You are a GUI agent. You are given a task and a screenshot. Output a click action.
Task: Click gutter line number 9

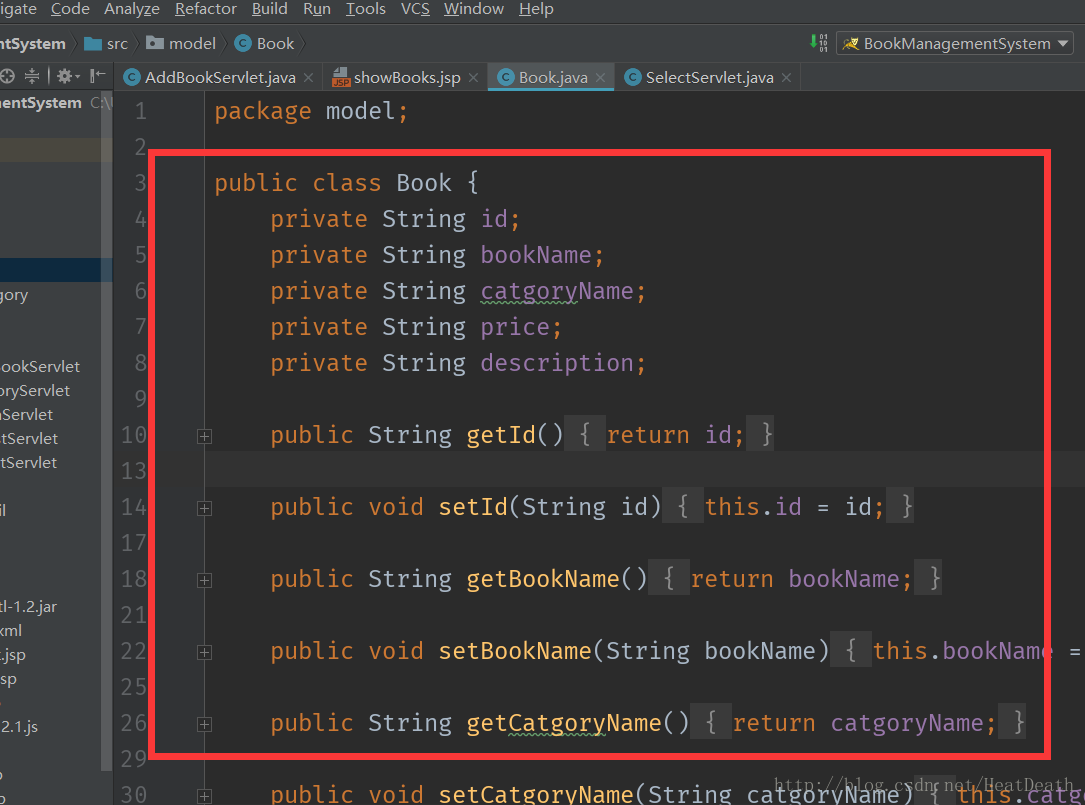[140, 399]
